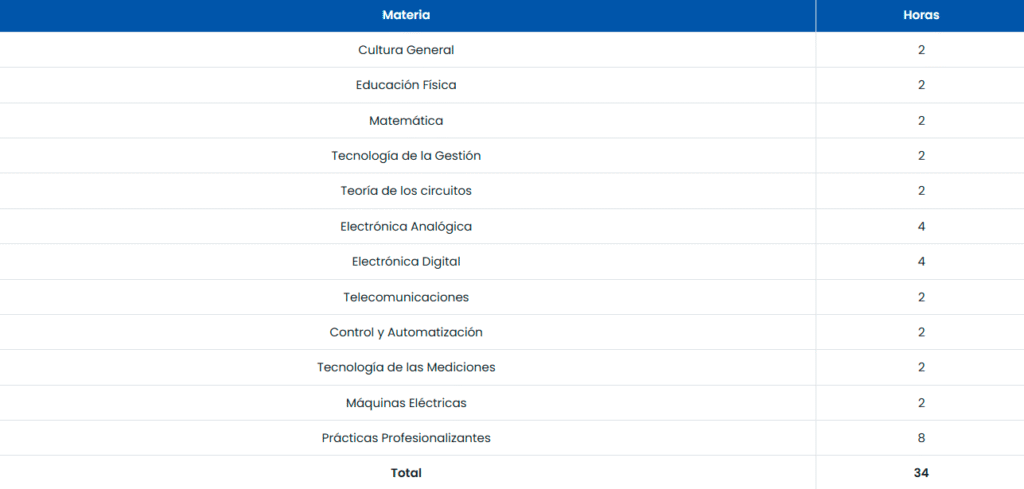Click Prácticas Profesionalizantes subject cell
Image resolution: width=1024 pixels, height=489 pixels.
[406, 438]
